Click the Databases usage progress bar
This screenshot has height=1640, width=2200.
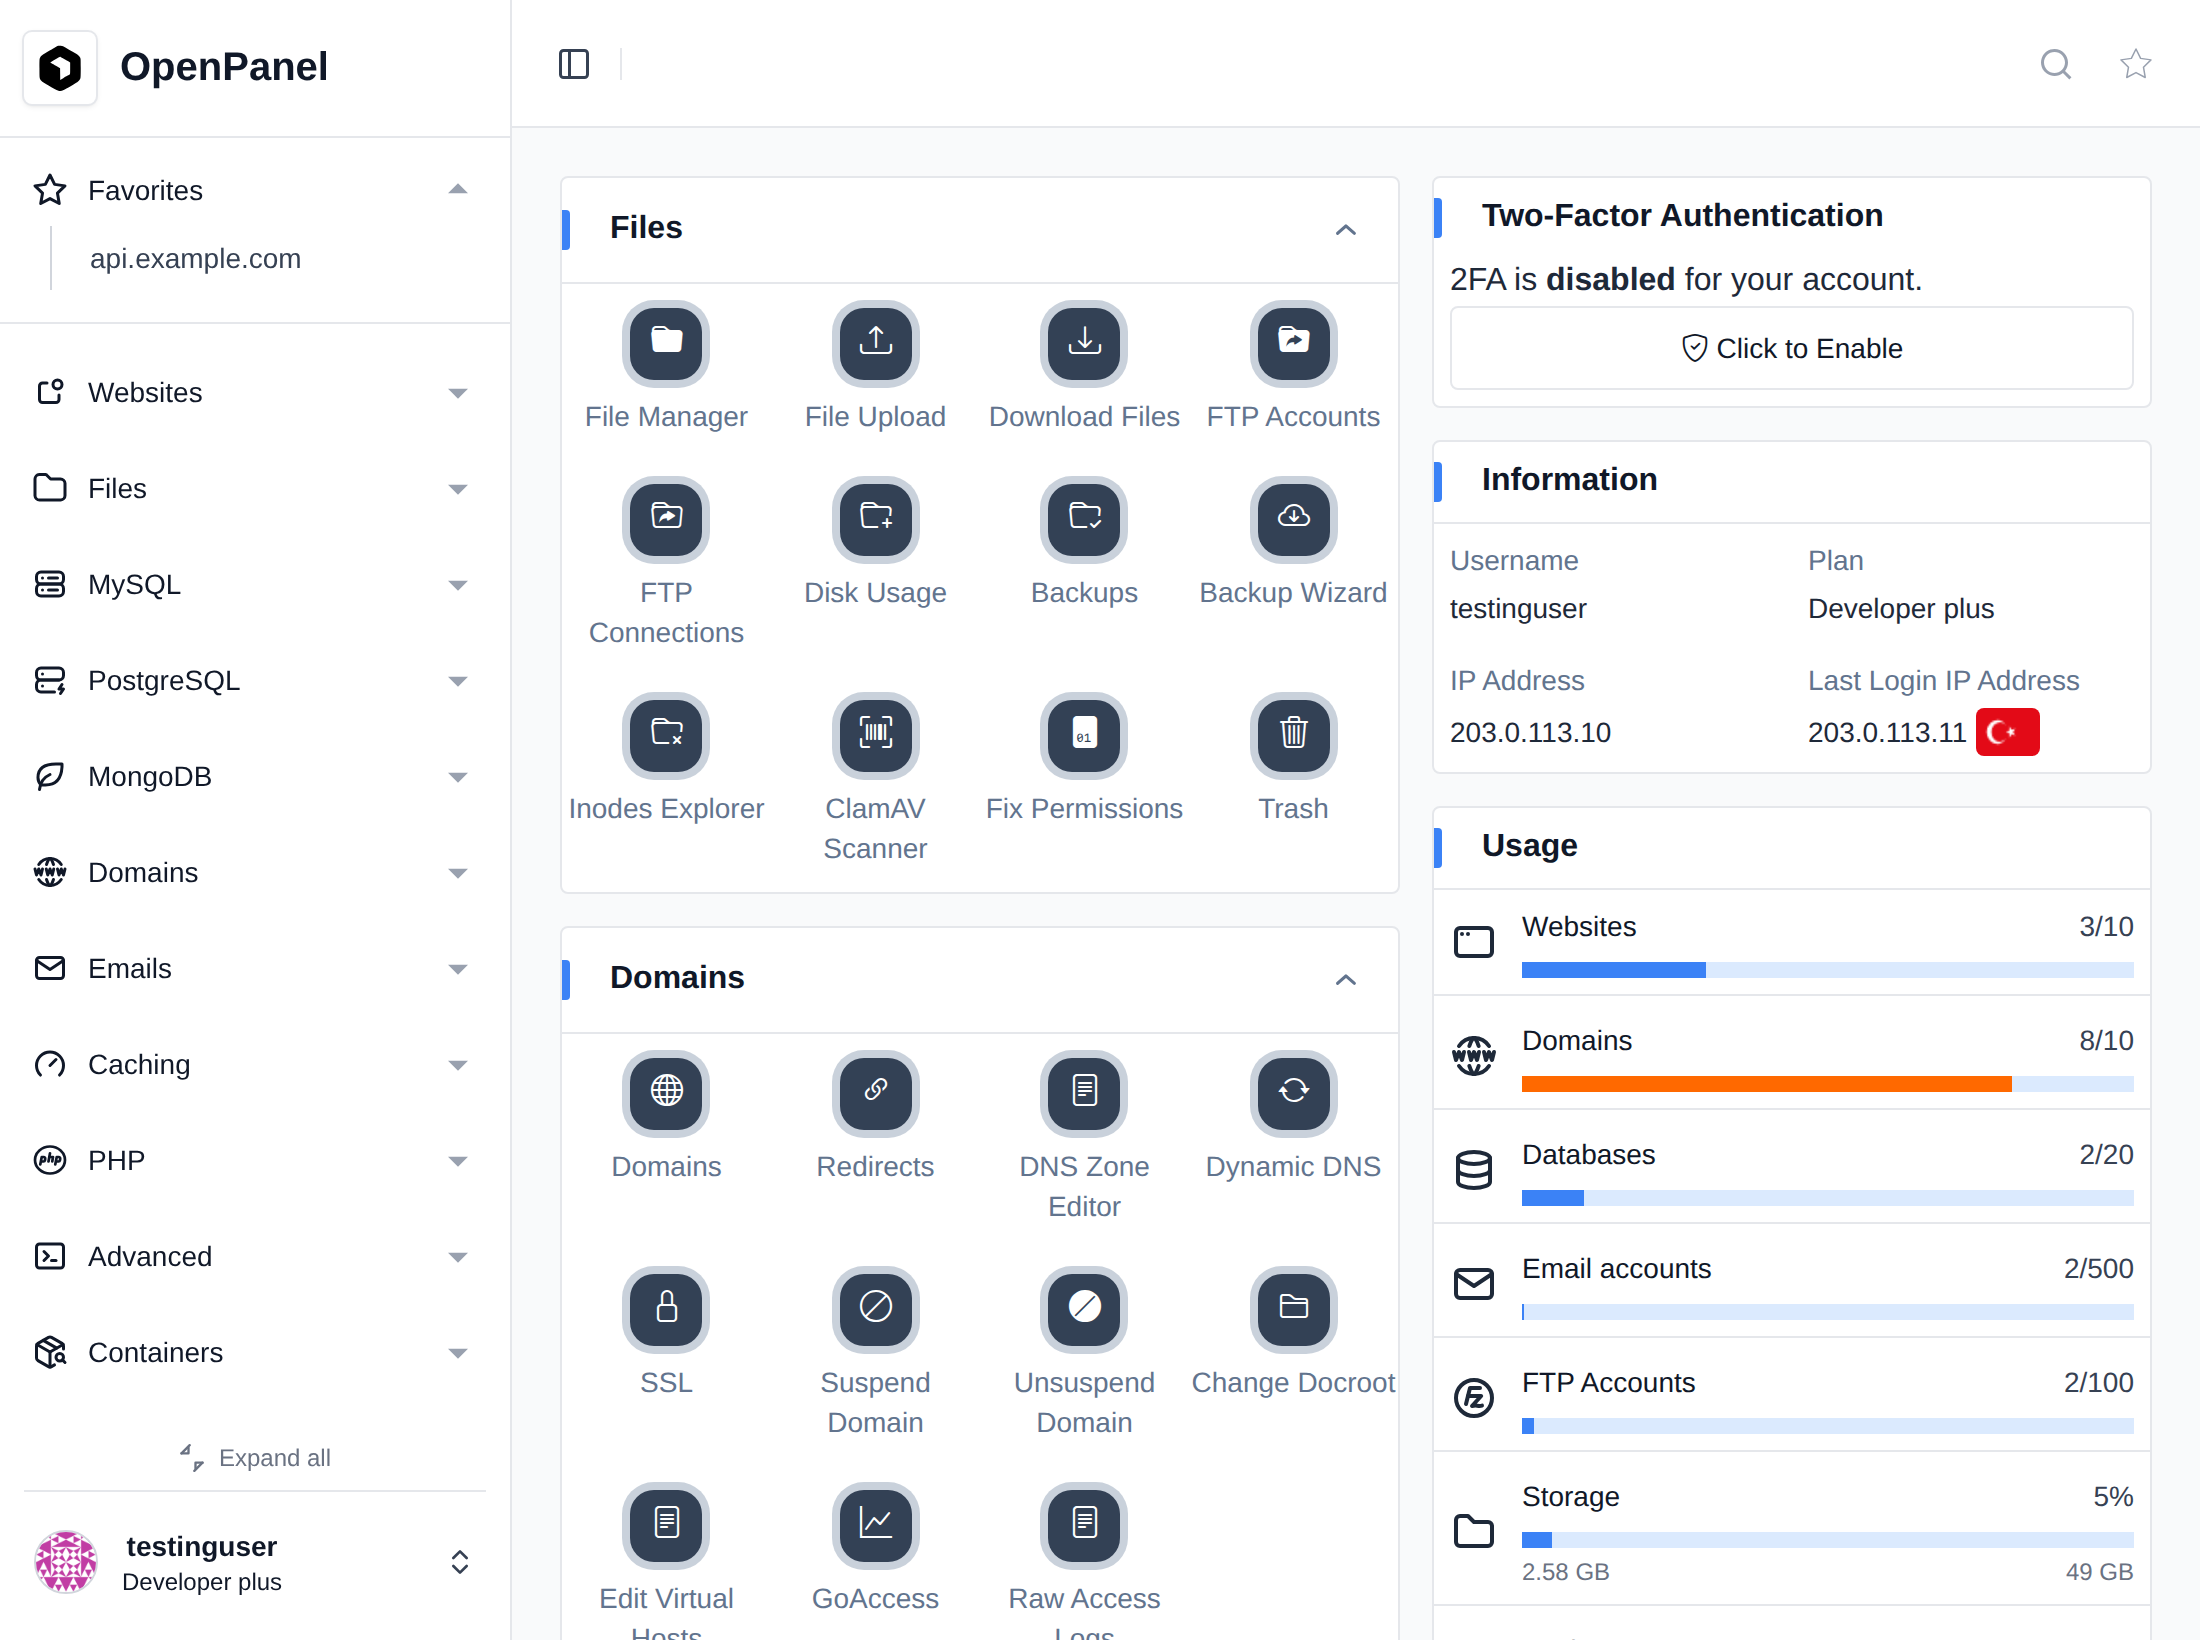pos(1827,1198)
